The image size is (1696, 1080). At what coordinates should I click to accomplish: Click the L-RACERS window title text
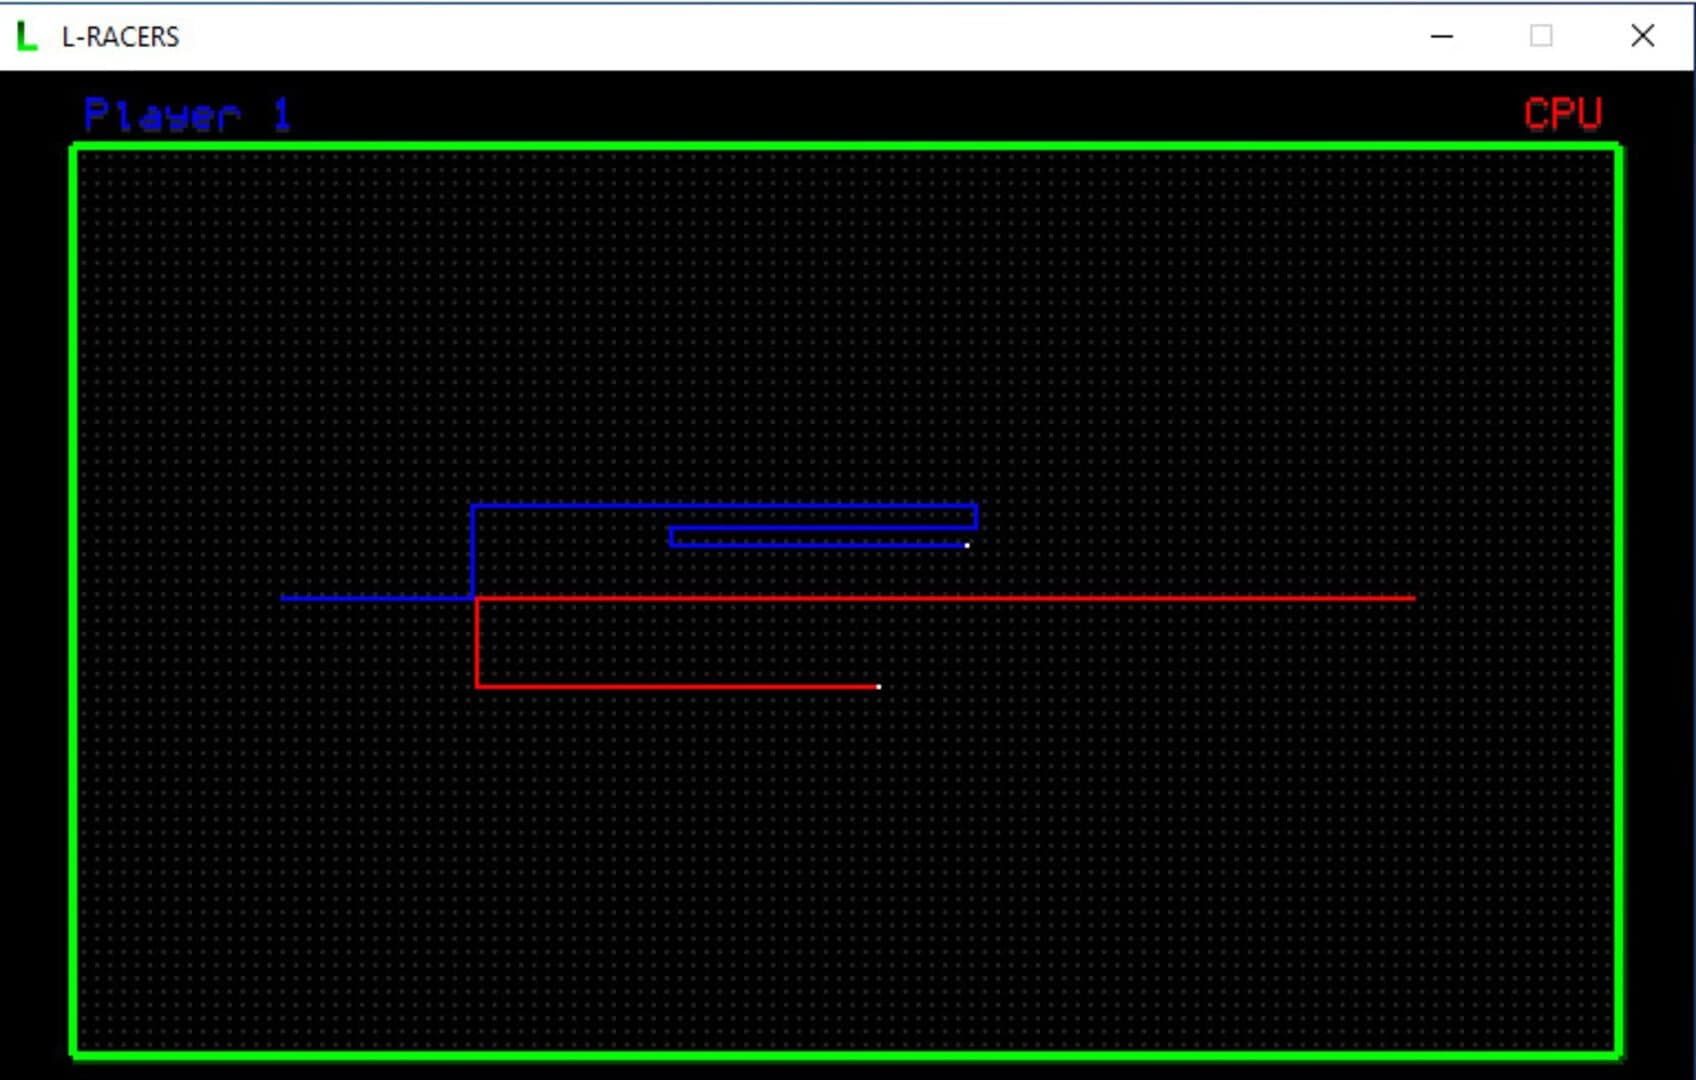point(120,37)
